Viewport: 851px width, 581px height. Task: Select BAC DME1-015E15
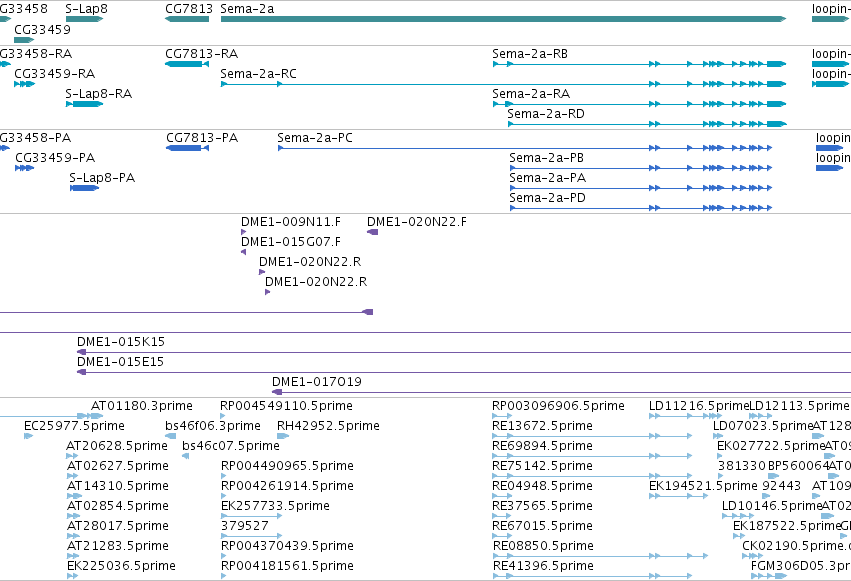464,373
